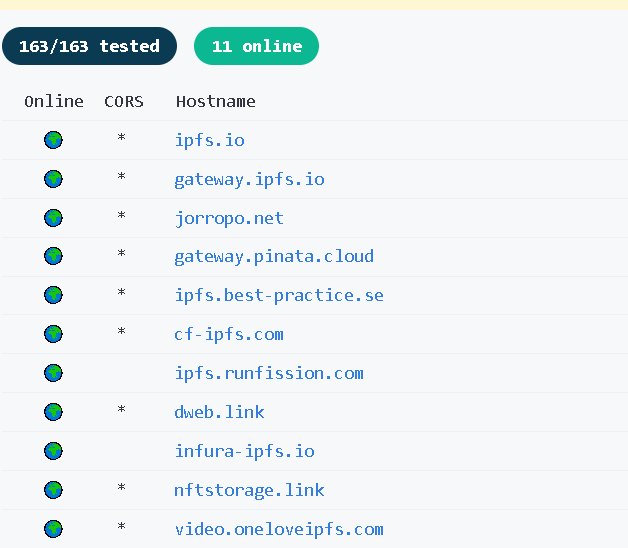This screenshot has width=628, height=548.
Task: Click the globe icon beside gateway.pinata.cloud
Action: click(x=54, y=256)
